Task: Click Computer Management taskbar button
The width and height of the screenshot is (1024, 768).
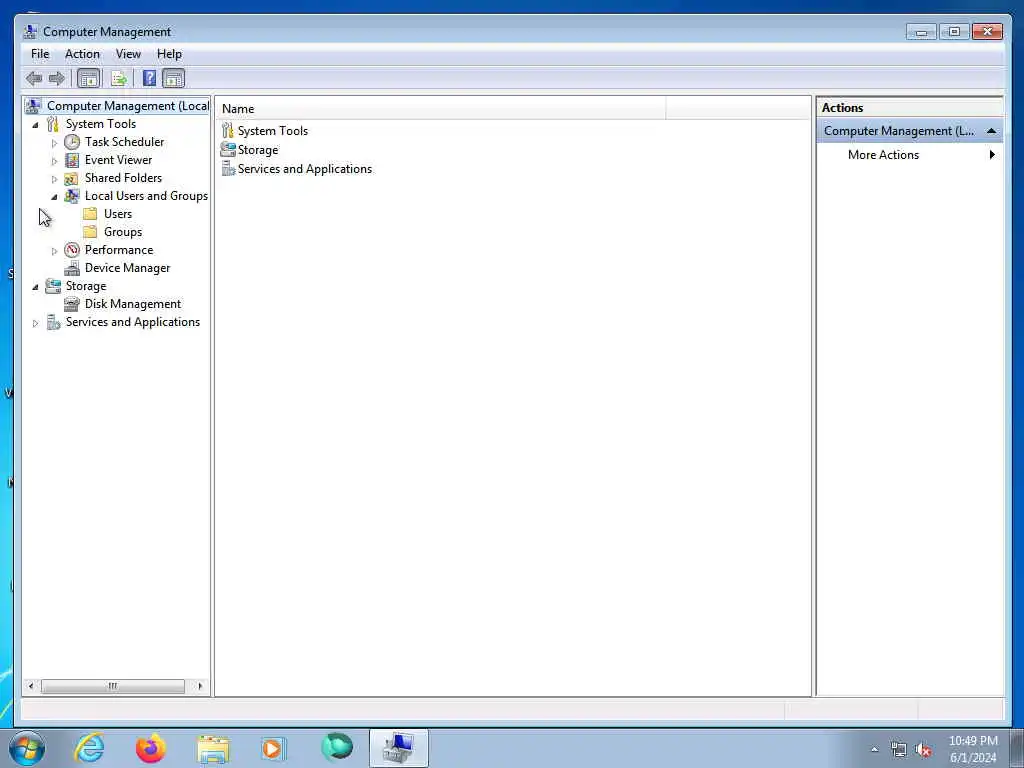Action: [398, 748]
